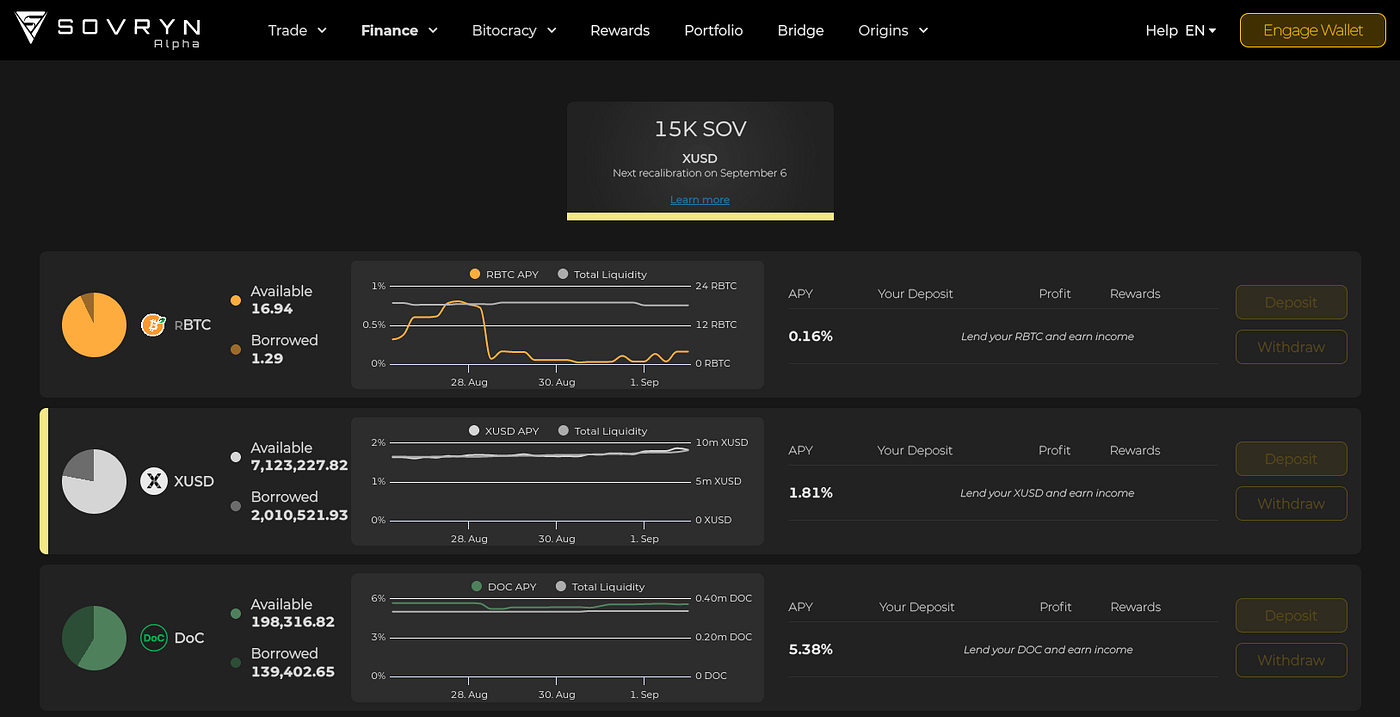Click Deposit for the RBTC pool
This screenshot has width=1400, height=717.
1291,302
